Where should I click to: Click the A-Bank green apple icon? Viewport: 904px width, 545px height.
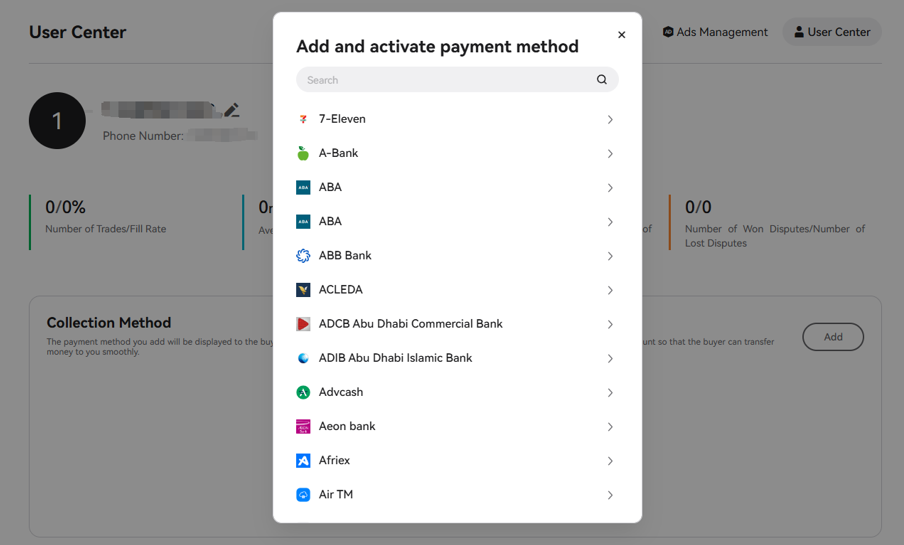pos(303,153)
